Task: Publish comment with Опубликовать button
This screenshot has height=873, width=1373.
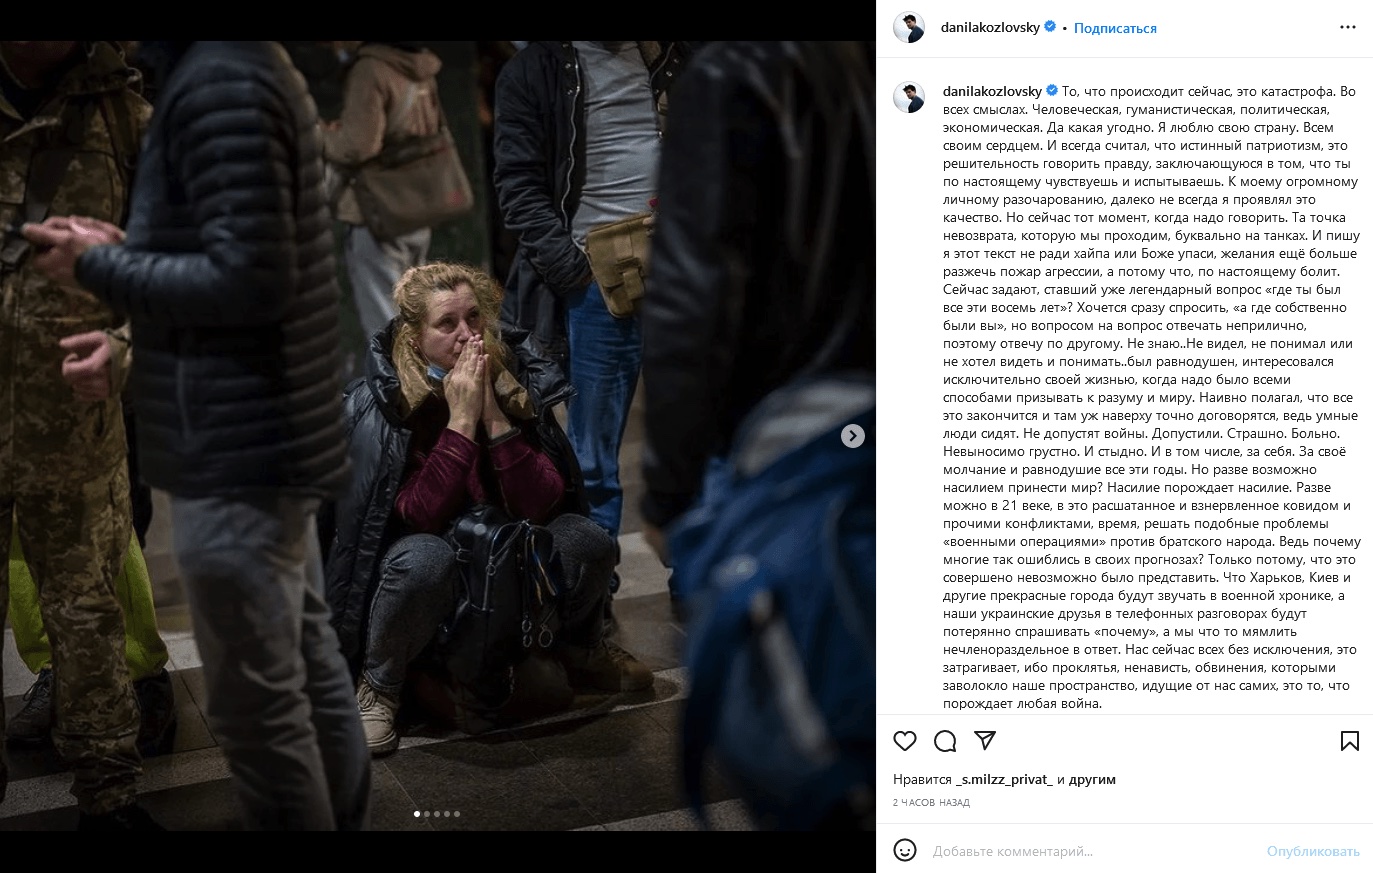Action: 1313,851
